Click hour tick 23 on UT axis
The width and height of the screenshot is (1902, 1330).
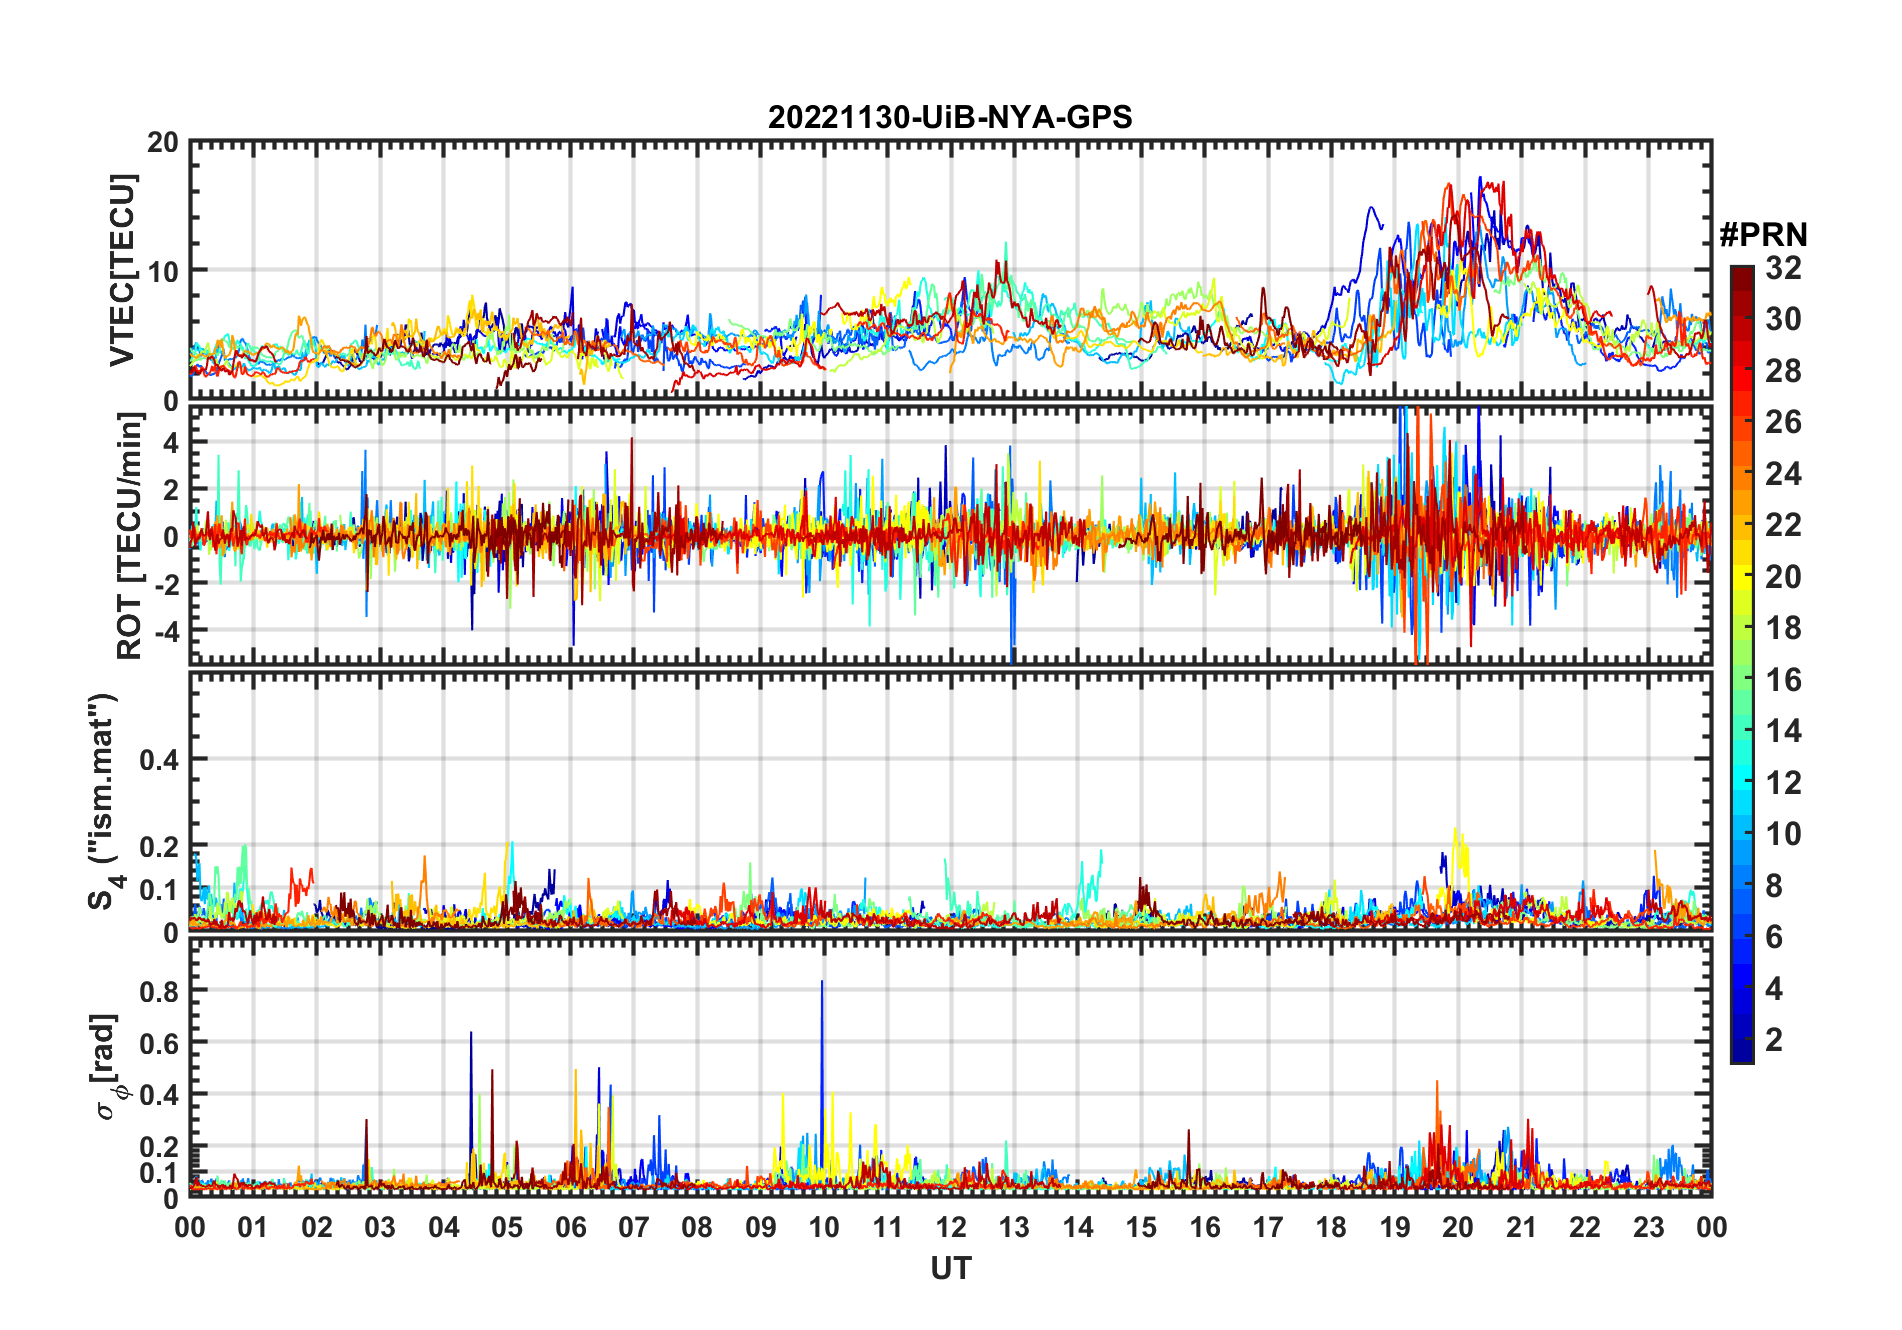tap(1649, 1227)
